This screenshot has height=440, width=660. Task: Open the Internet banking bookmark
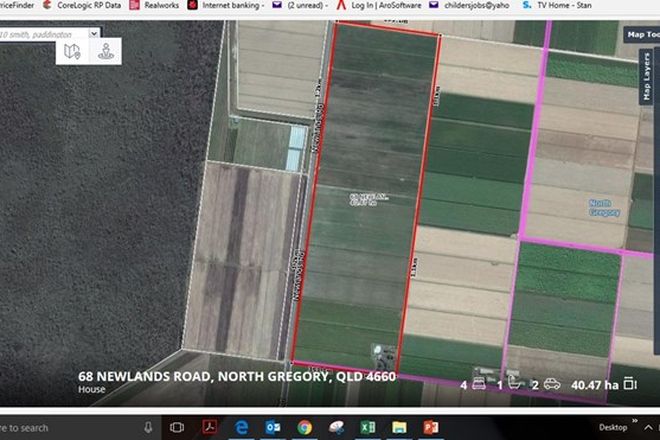228,5
